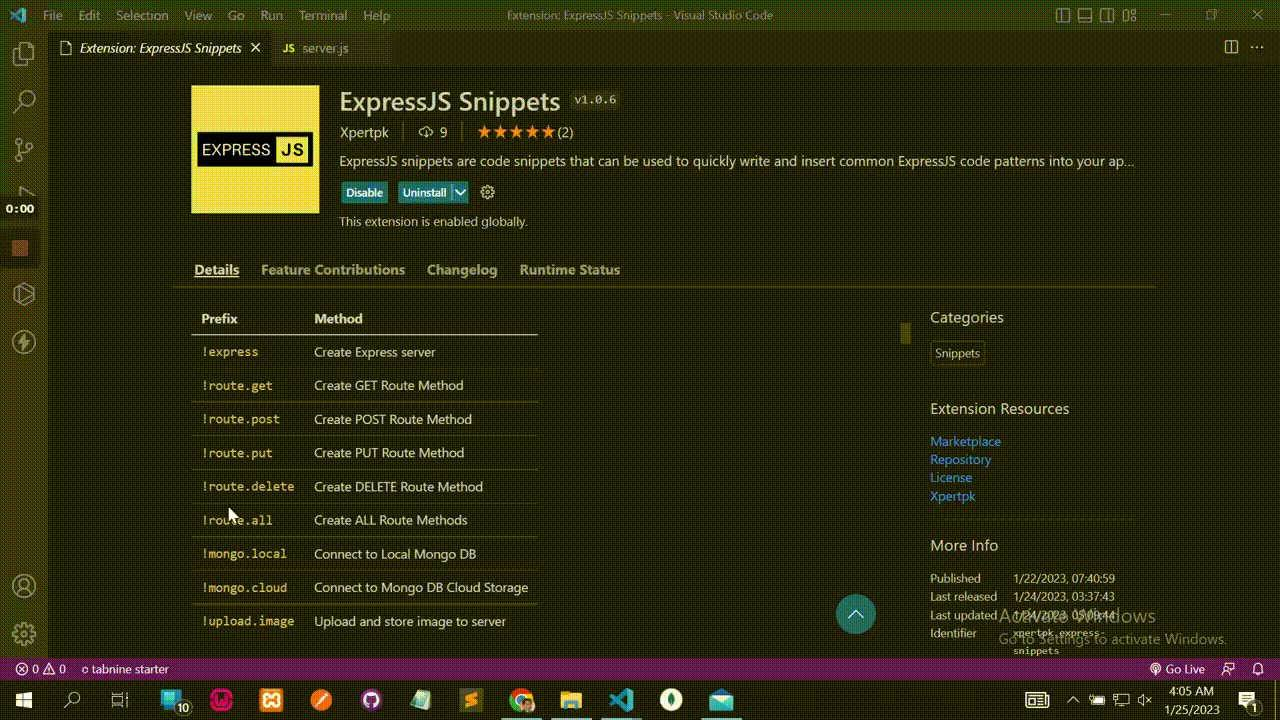Image resolution: width=1280 pixels, height=720 pixels.
Task: Open the Repository resource link
Action: pyautogui.click(x=960, y=459)
